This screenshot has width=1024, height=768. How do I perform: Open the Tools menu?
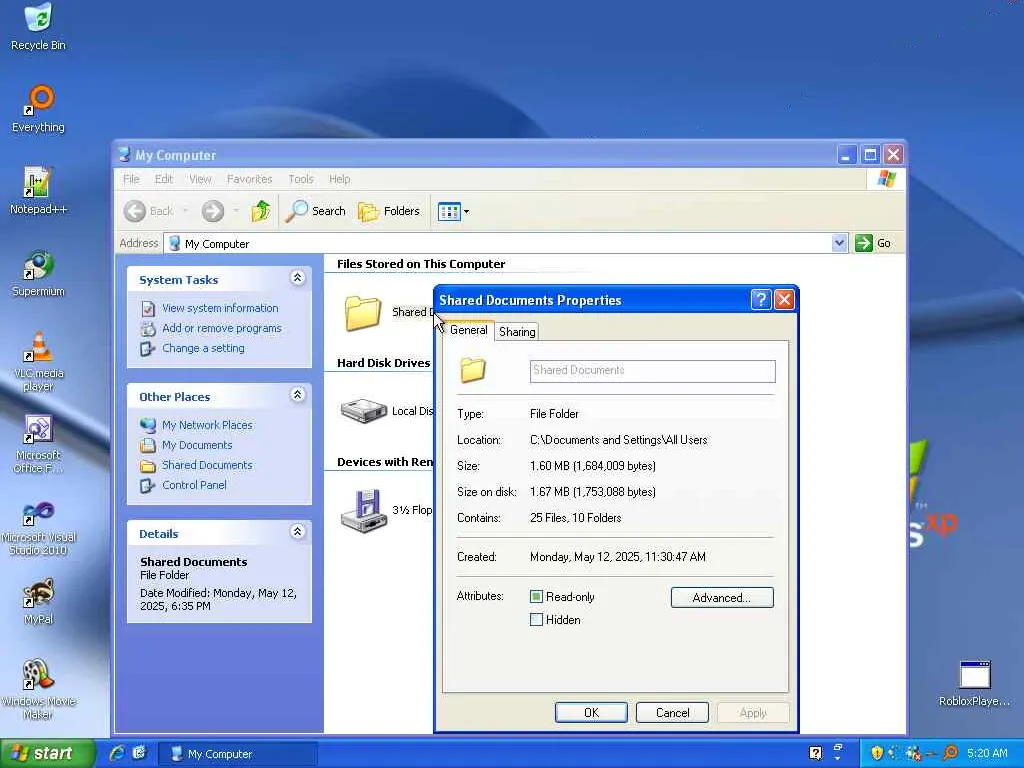[x=301, y=179]
